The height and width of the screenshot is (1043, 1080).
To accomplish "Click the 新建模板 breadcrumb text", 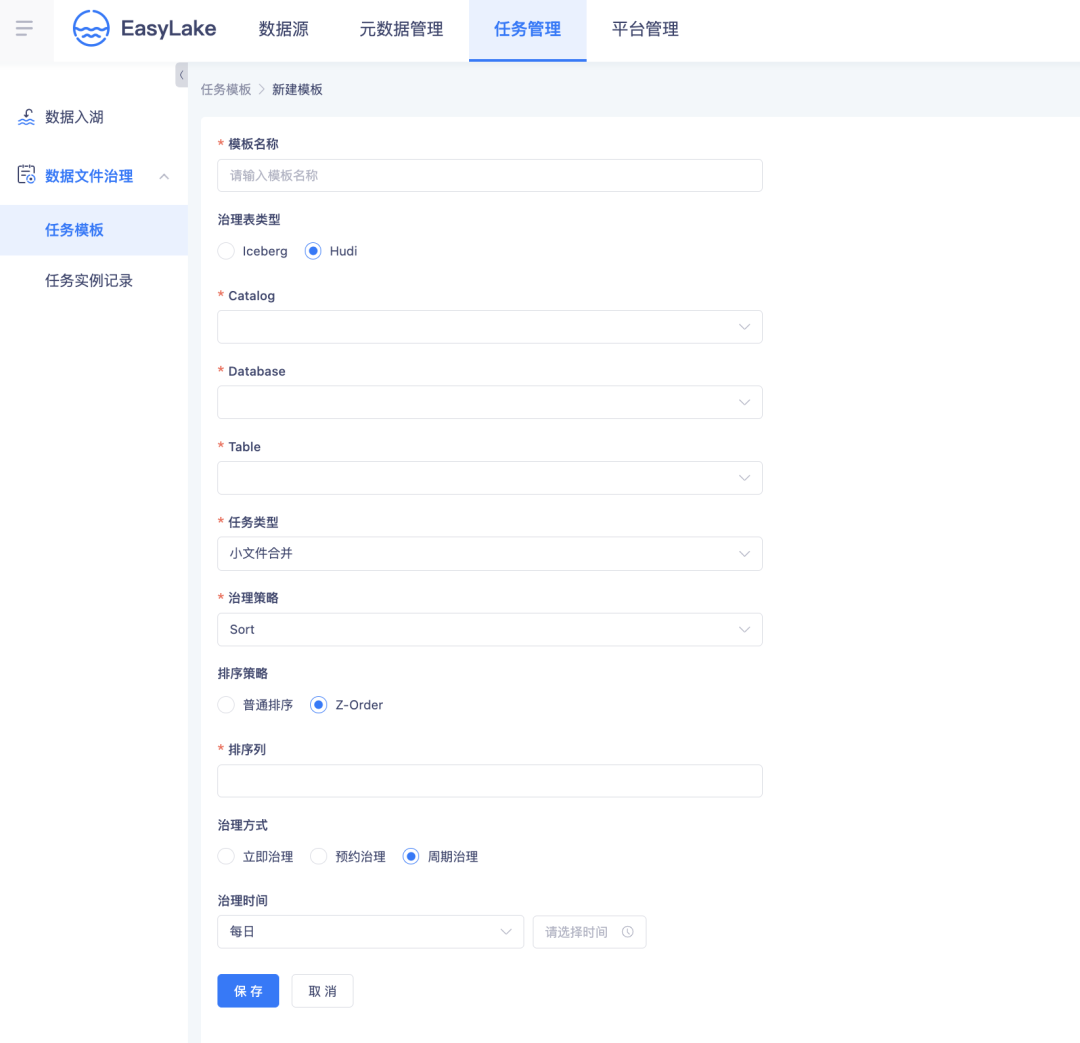I will click(298, 90).
